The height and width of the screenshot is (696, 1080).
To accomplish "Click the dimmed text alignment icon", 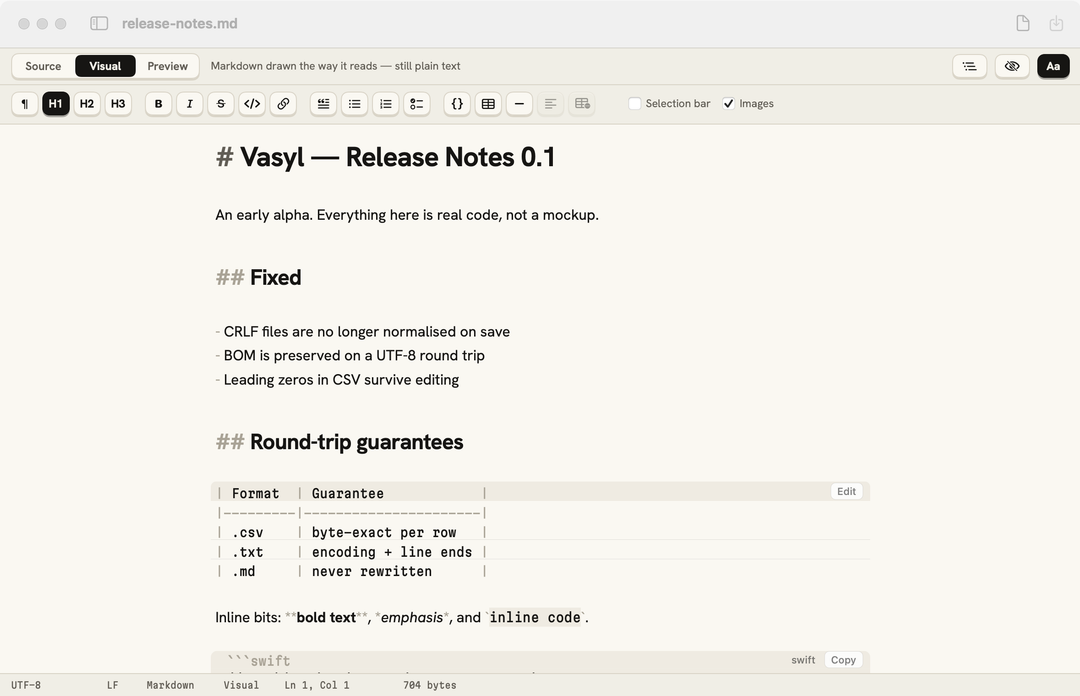I will pyautogui.click(x=550, y=103).
